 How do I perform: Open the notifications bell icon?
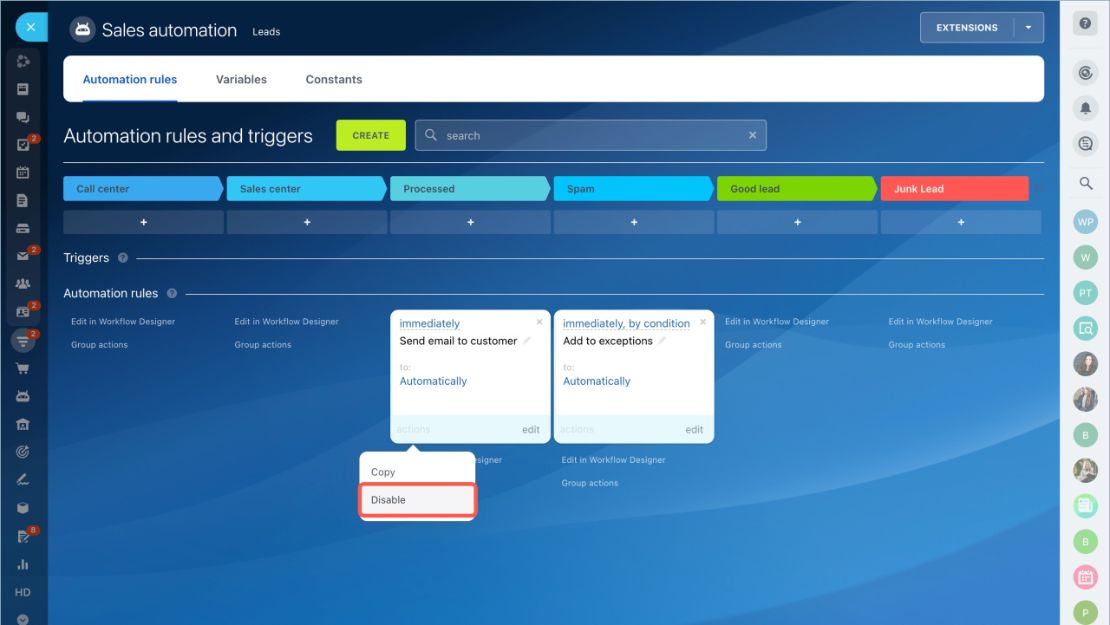(1085, 108)
